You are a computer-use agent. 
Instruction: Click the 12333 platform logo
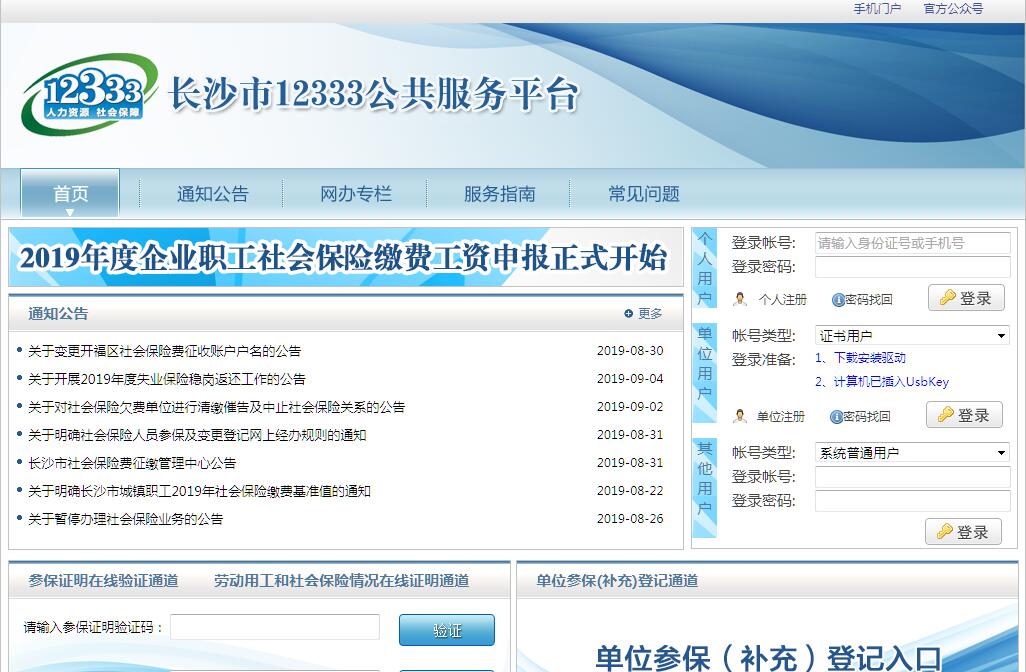point(89,95)
